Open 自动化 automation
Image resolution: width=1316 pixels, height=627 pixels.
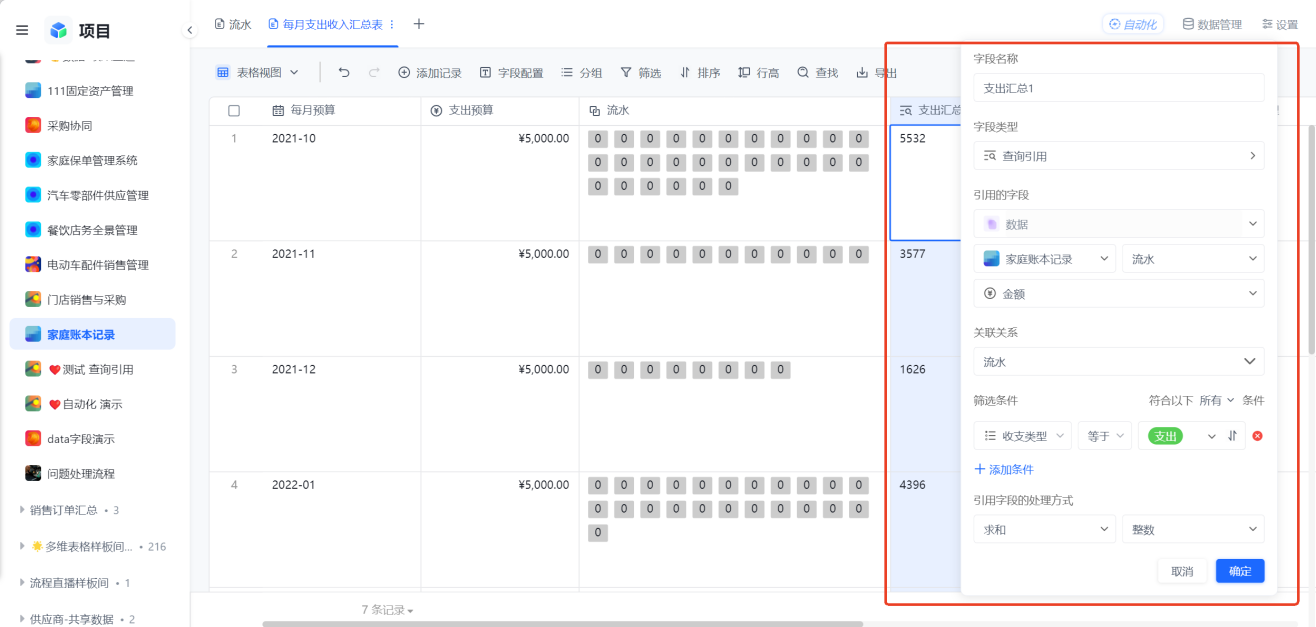[x=1133, y=24]
